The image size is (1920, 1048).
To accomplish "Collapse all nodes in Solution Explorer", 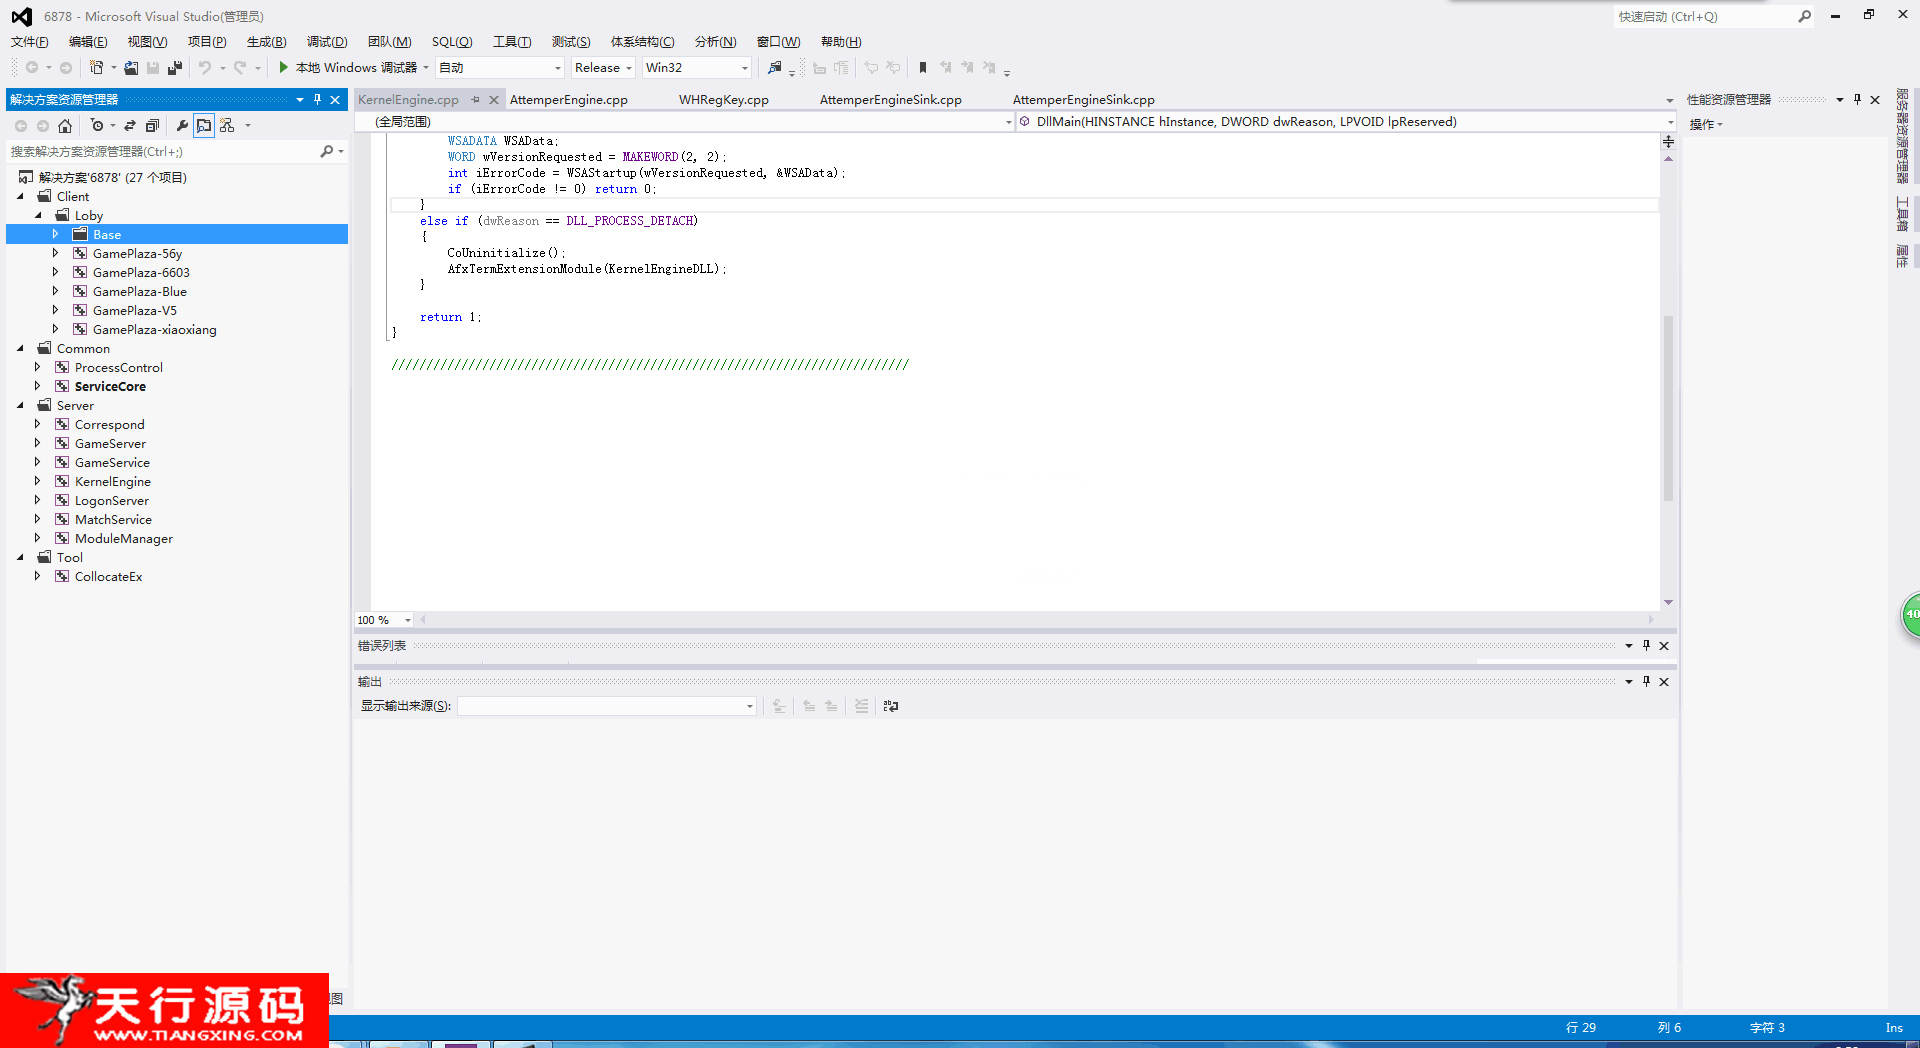I will (152, 125).
